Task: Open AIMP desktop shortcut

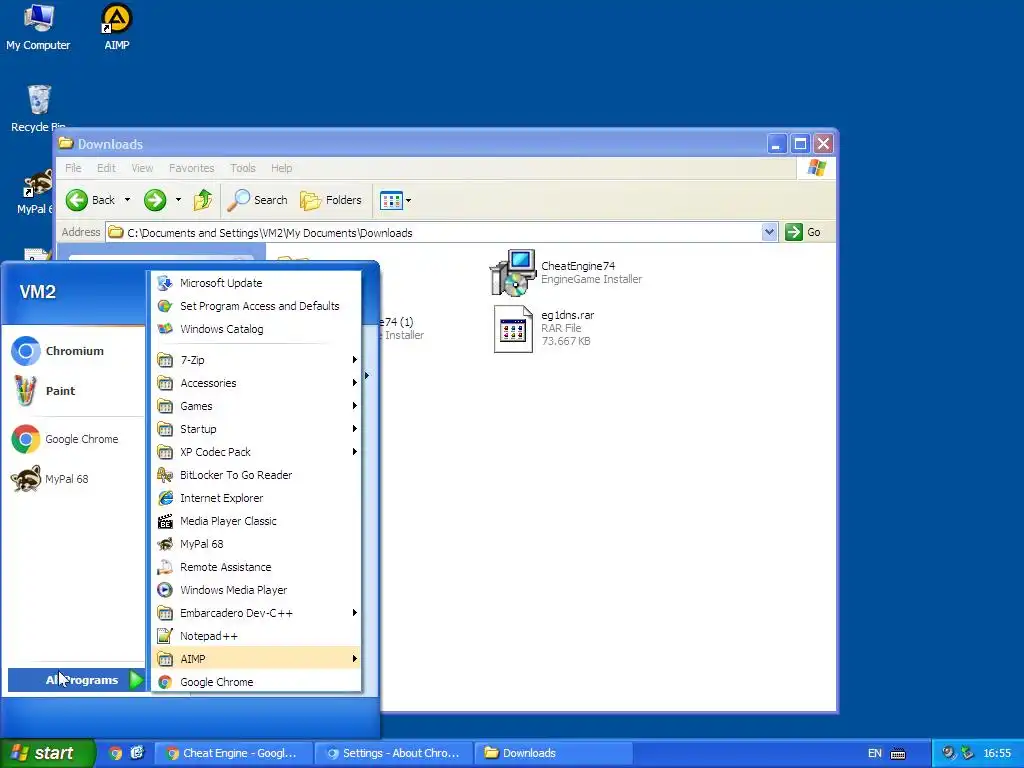Action: (117, 27)
